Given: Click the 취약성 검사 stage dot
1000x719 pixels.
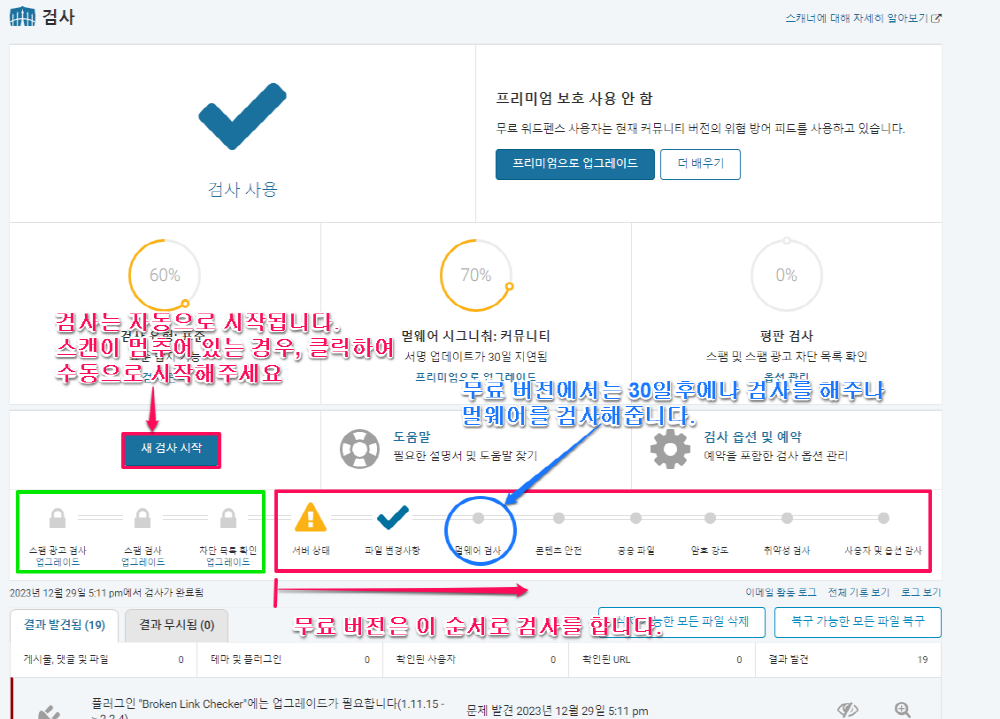Looking at the screenshot, I should point(787,518).
